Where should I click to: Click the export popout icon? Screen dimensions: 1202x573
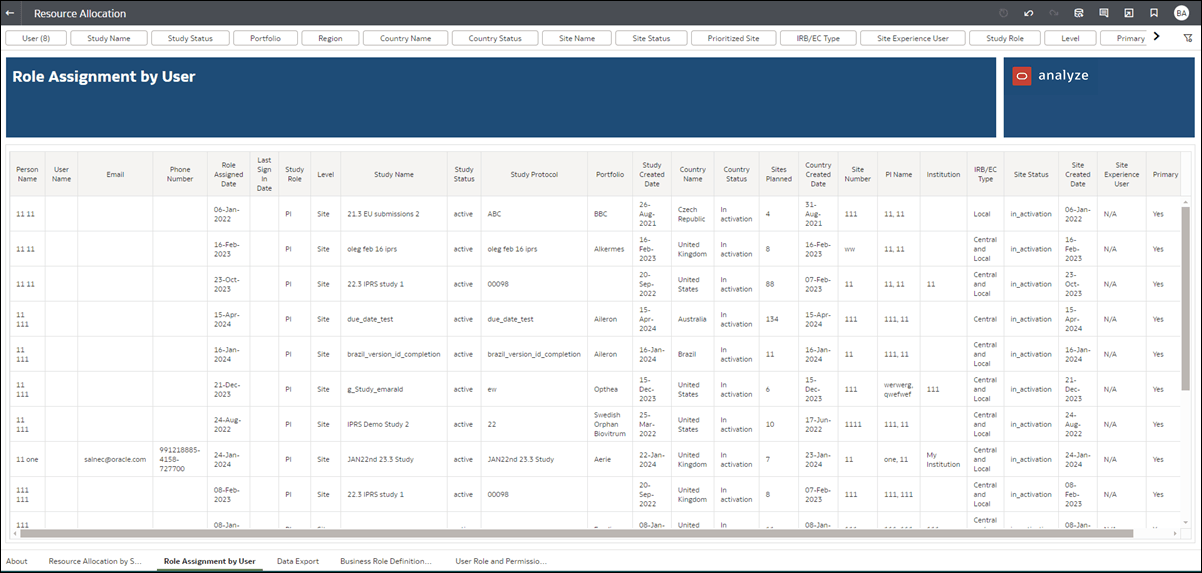pos(1129,13)
